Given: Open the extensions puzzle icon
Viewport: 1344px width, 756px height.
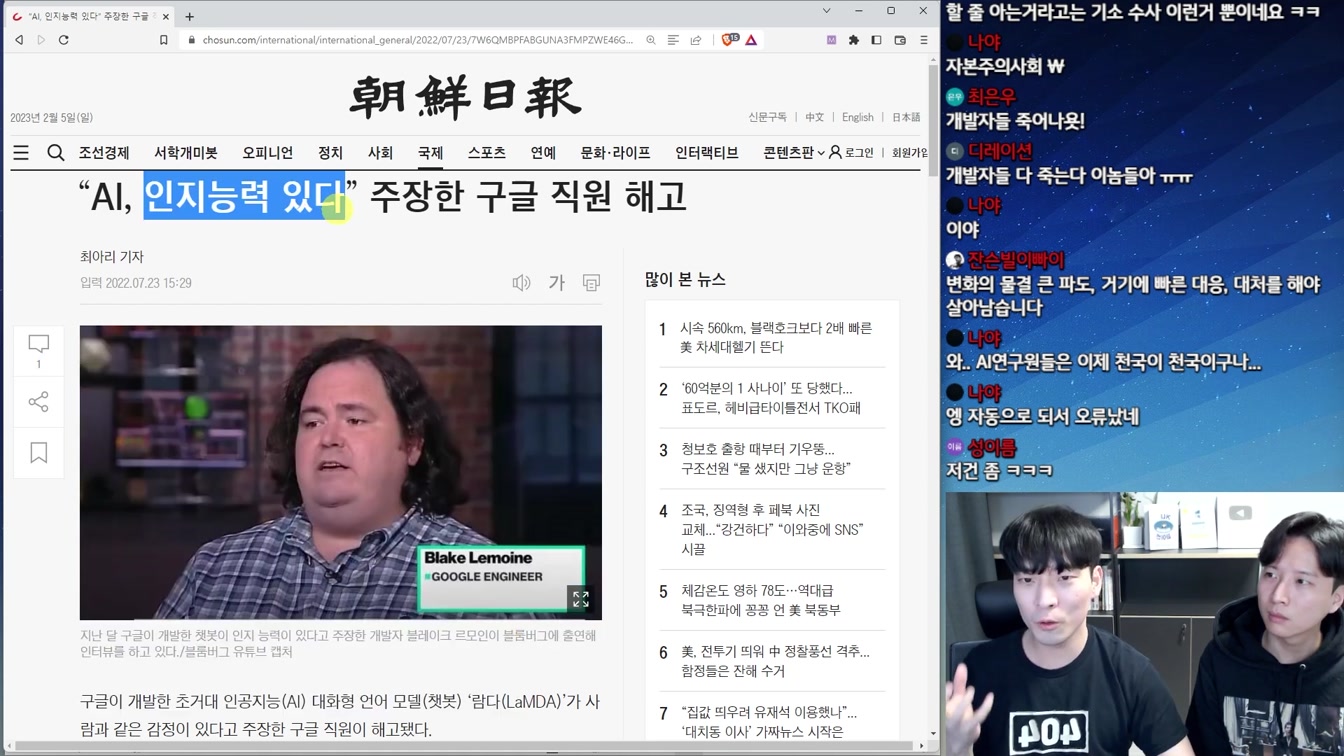Looking at the screenshot, I should (853, 40).
